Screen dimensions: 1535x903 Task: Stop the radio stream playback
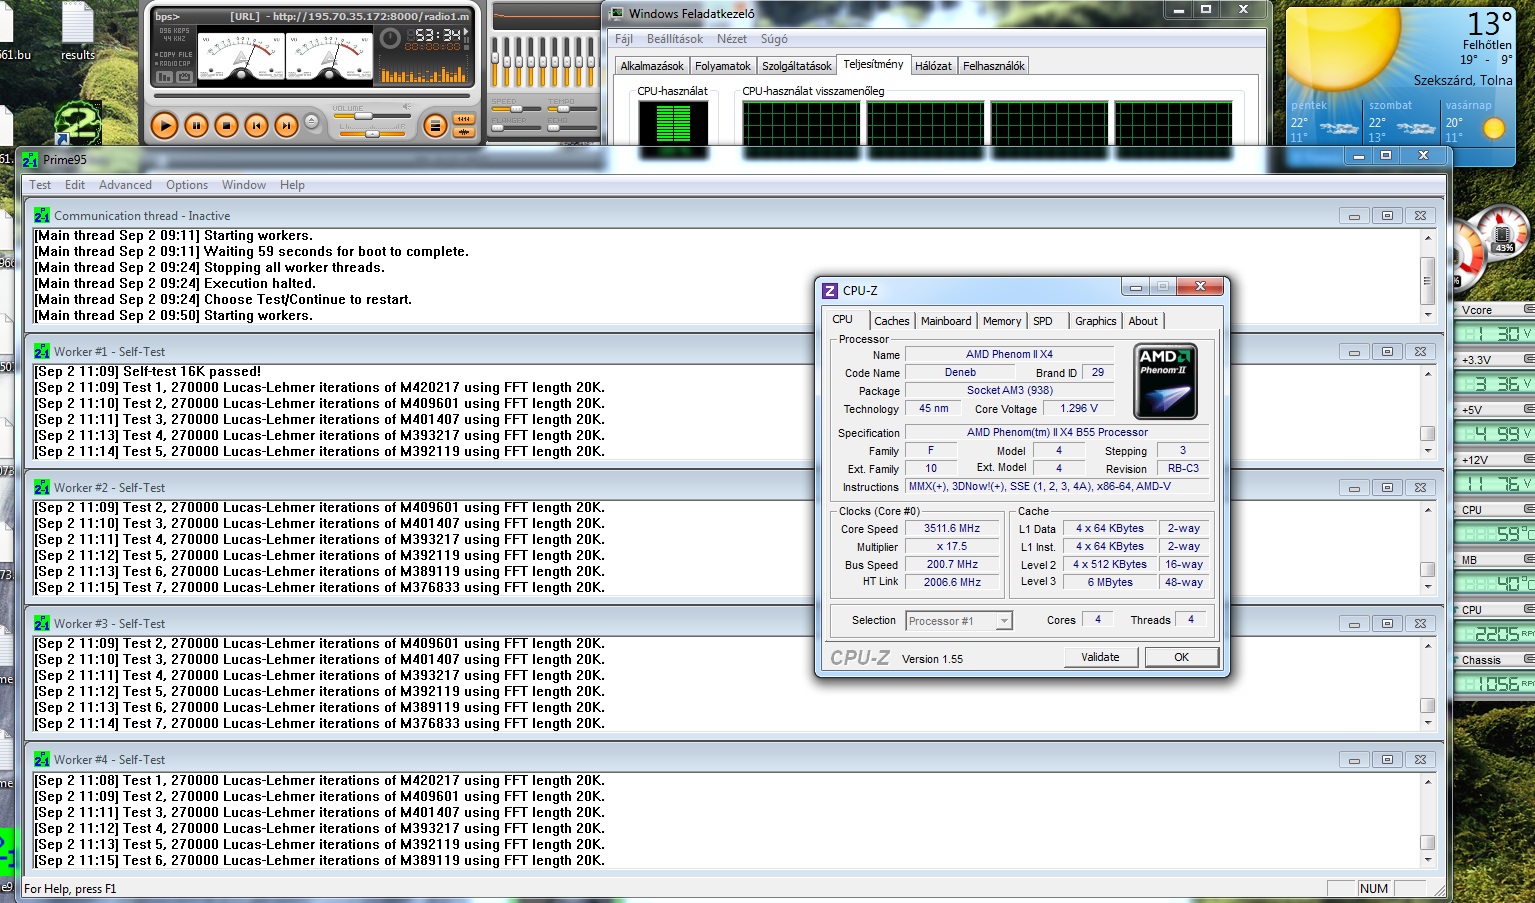[226, 125]
